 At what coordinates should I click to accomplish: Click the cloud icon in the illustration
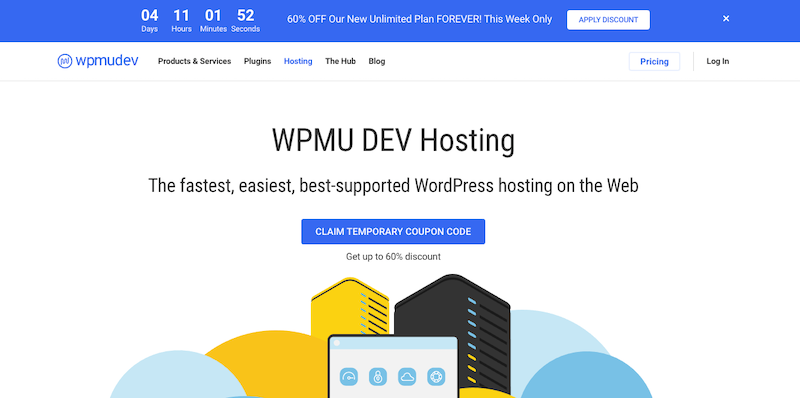coord(407,377)
